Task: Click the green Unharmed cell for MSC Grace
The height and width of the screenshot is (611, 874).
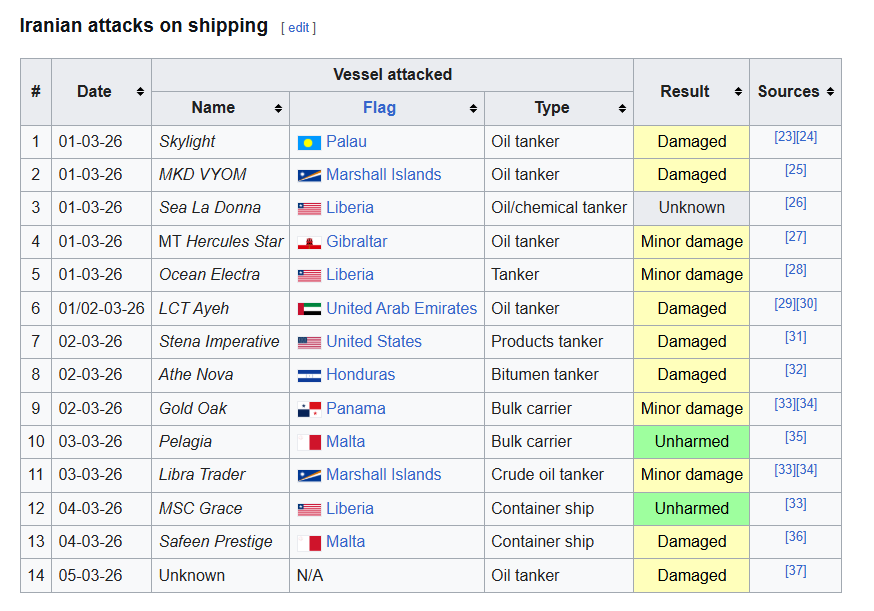Action: point(692,508)
